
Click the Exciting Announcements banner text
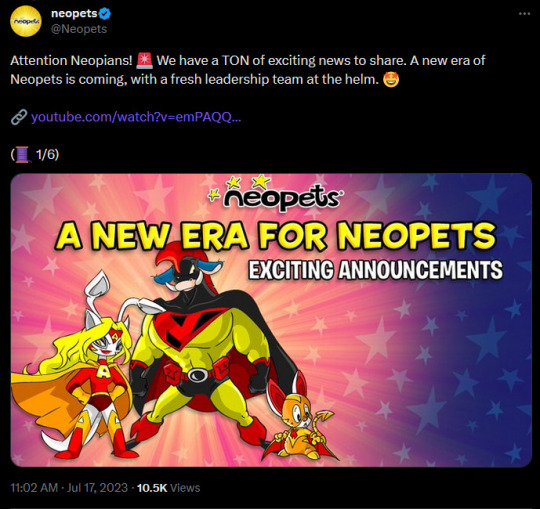click(x=375, y=270)
